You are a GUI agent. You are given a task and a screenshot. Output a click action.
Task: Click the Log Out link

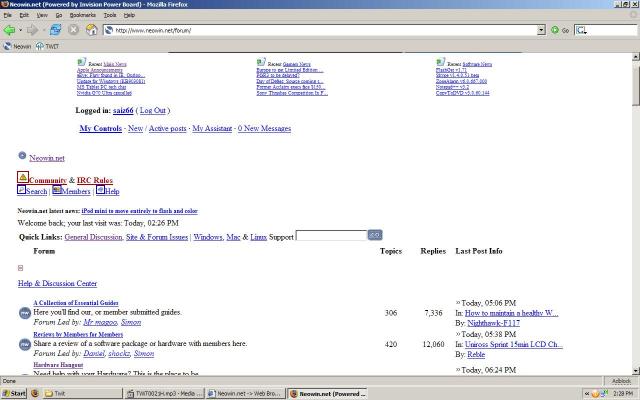point(152,110)
